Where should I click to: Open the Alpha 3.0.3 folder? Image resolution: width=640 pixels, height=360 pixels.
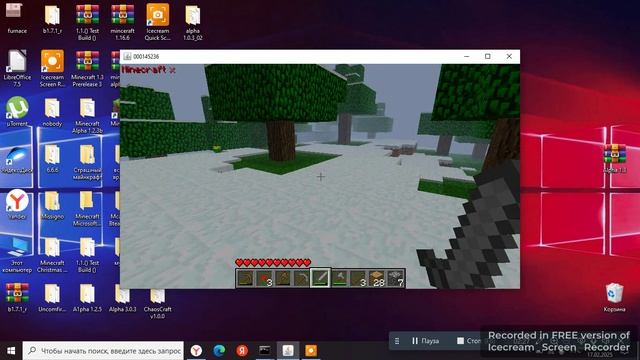point(122,298)
